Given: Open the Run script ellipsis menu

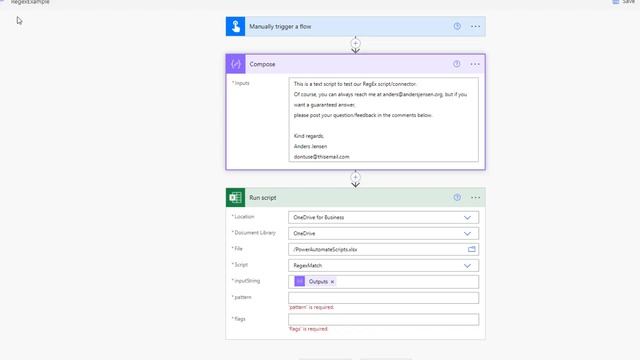Looking at the screenshot, I should (x=475, y=198).
